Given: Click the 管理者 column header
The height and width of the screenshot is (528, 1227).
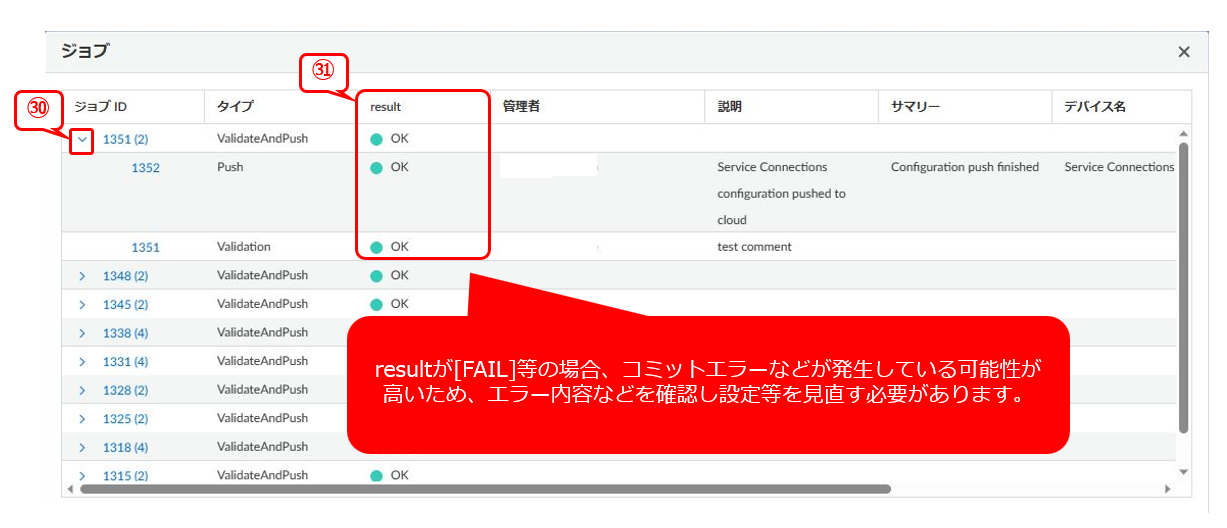Looking at the screenshot, I should tap(521, 106).
